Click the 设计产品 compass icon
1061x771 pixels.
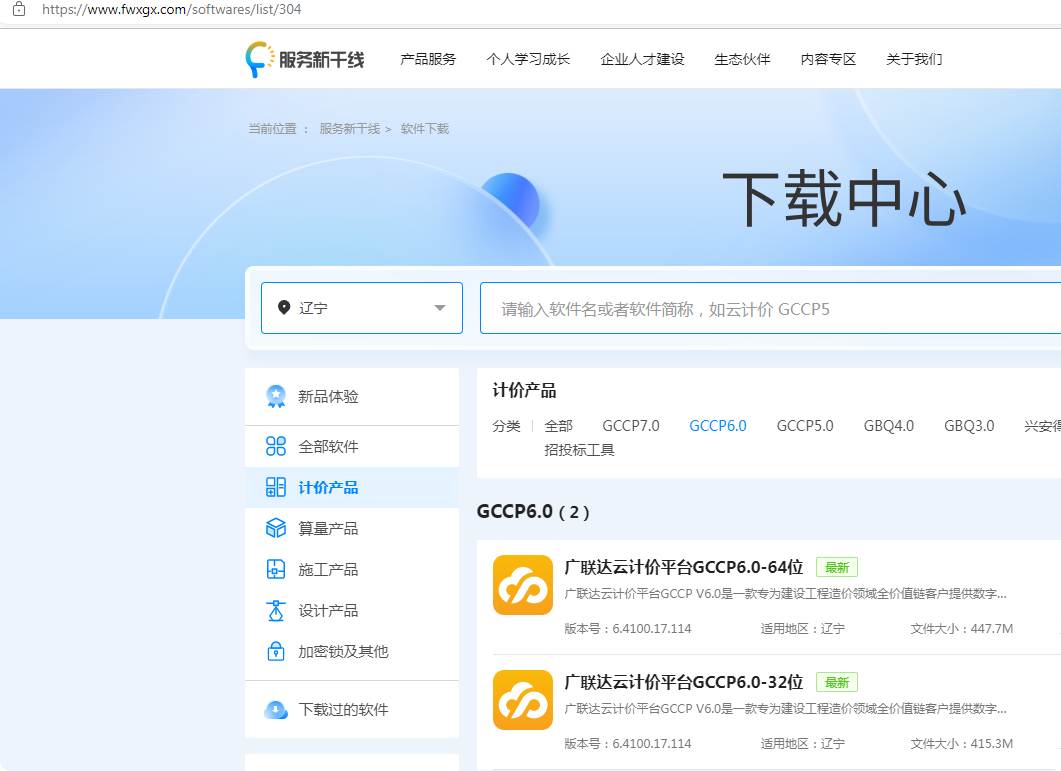point(276,611)
